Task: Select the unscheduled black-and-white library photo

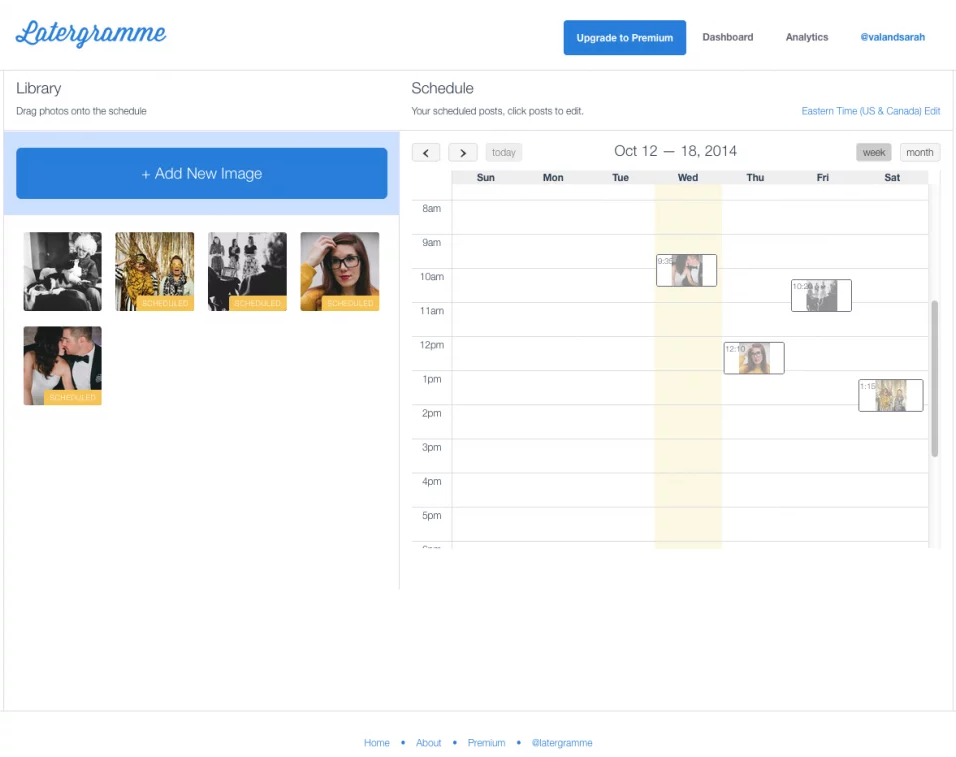Action: (62, 271)
